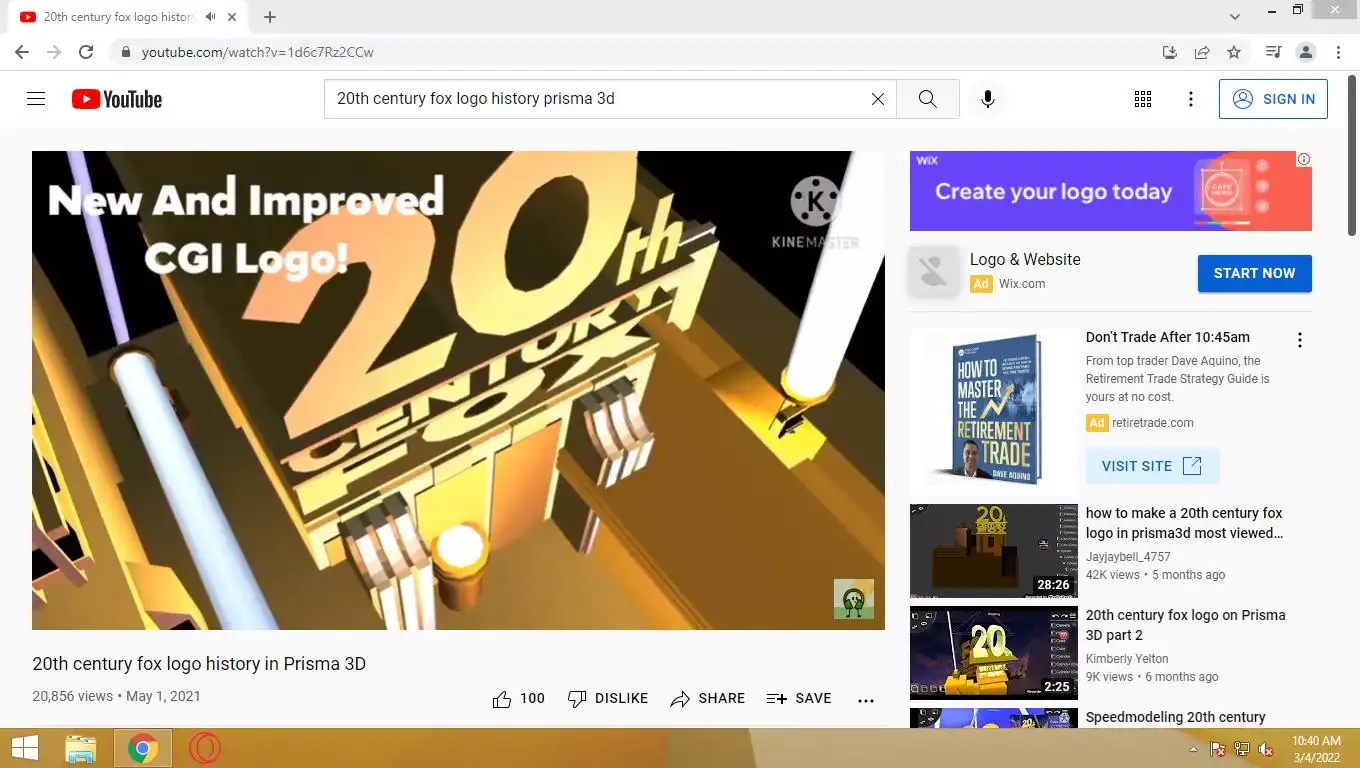Image resolution: width=1360 pixels, height=768 pixels.
Task: Click the install app icon in address bar
Action: click(x=1170, y=52)
